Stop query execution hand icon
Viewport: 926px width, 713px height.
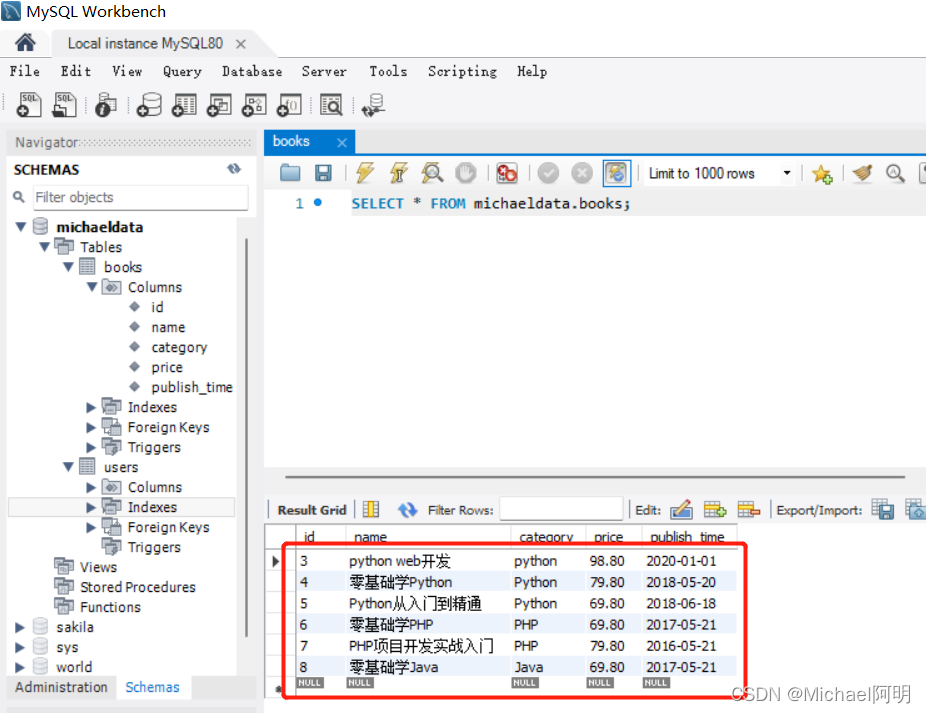pos(465,173)
